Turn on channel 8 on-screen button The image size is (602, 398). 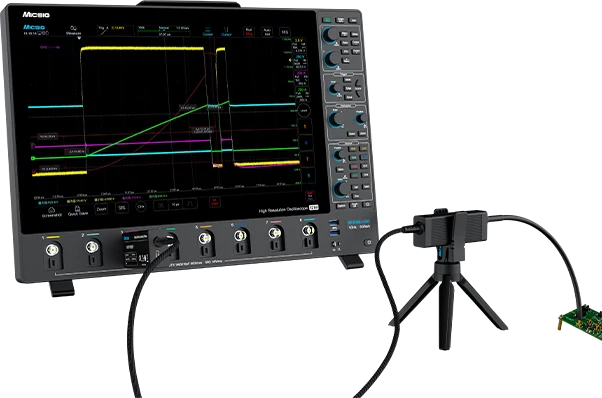tap(308, 175)
